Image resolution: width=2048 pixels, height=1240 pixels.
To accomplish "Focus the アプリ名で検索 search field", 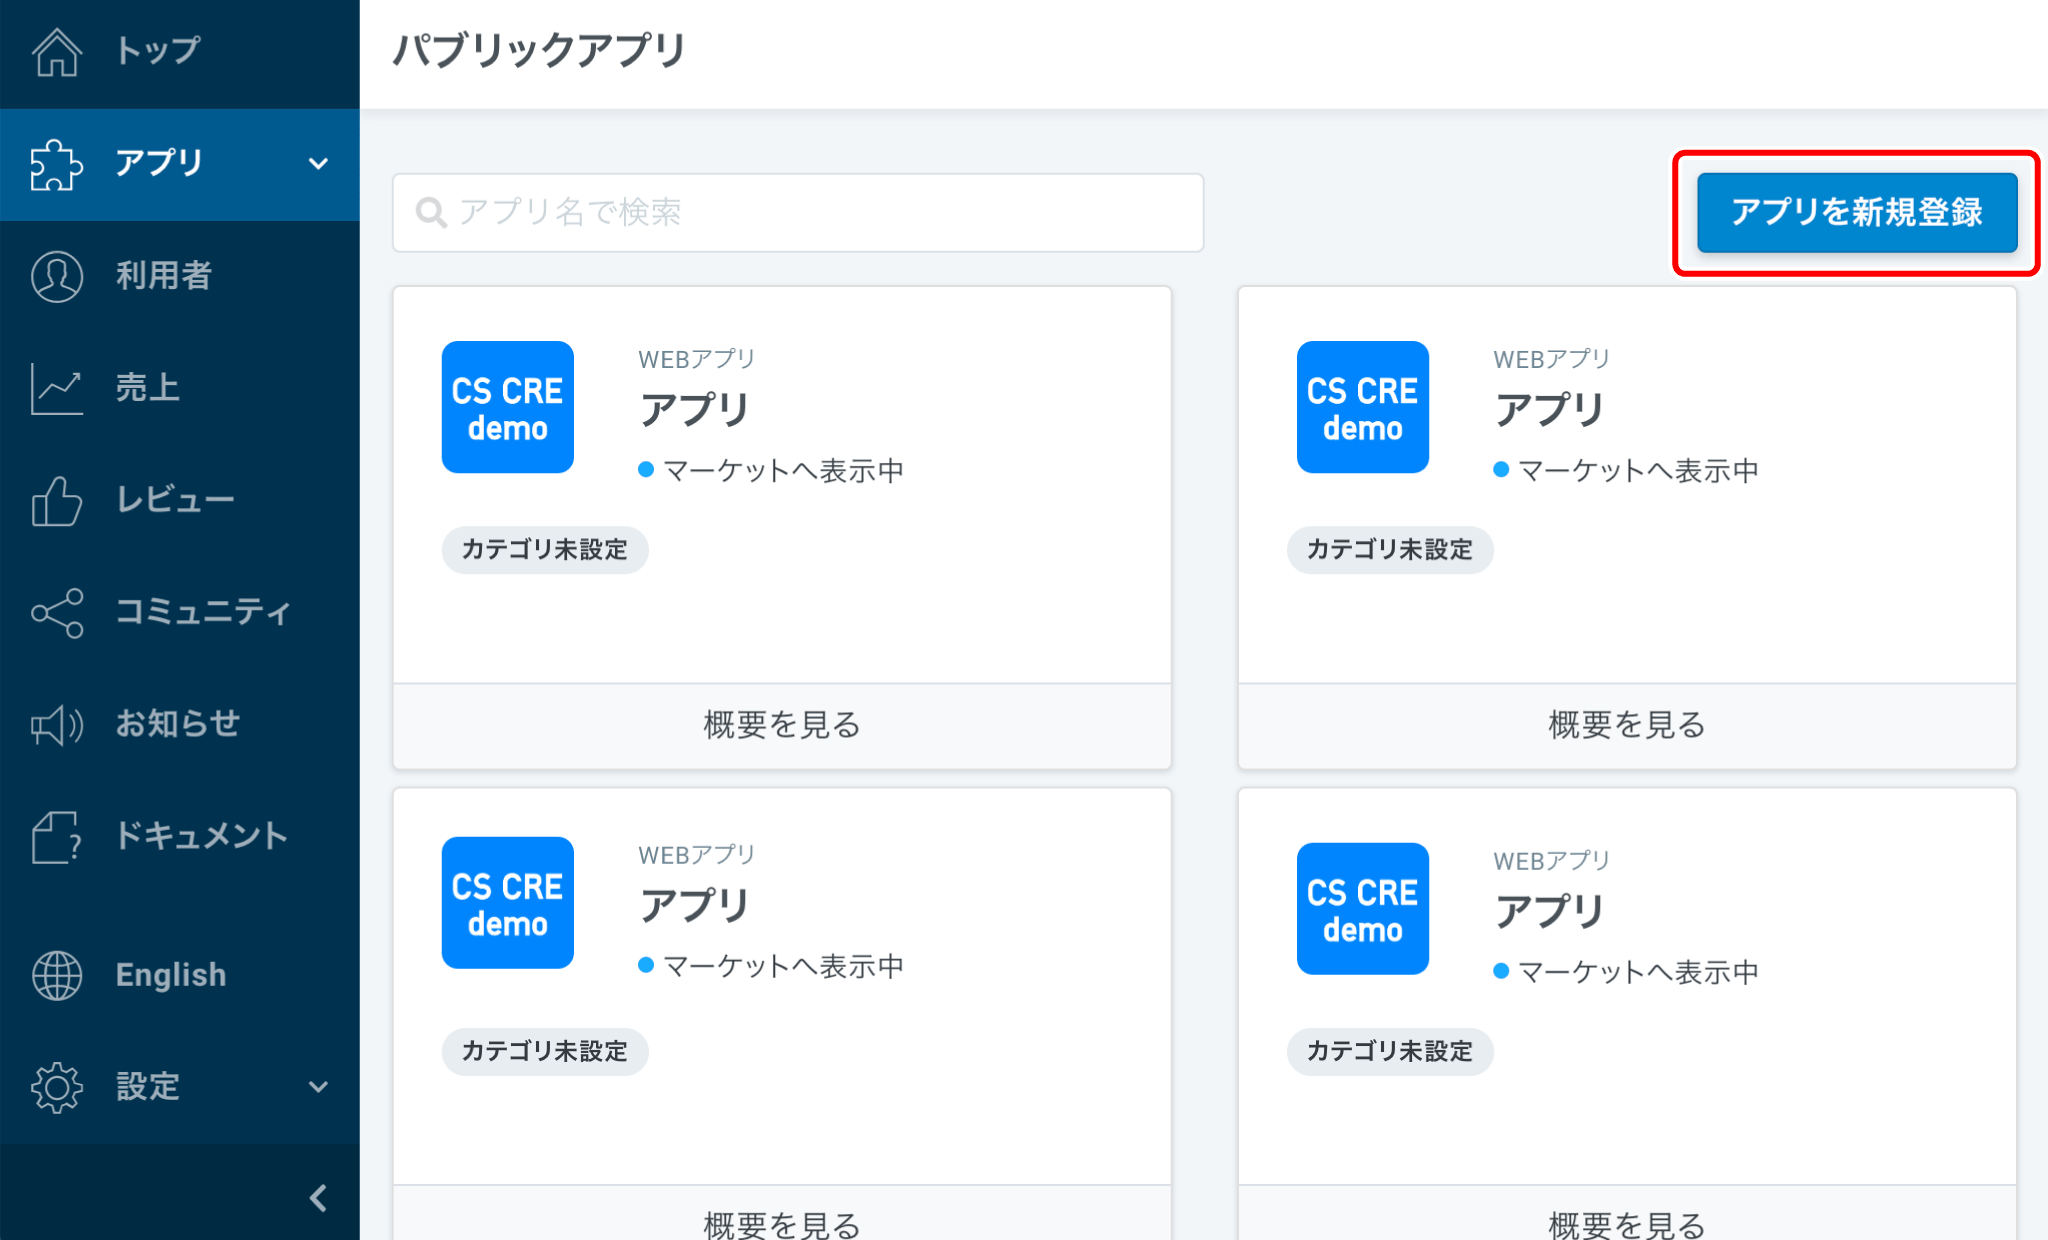I will point(798,212).
